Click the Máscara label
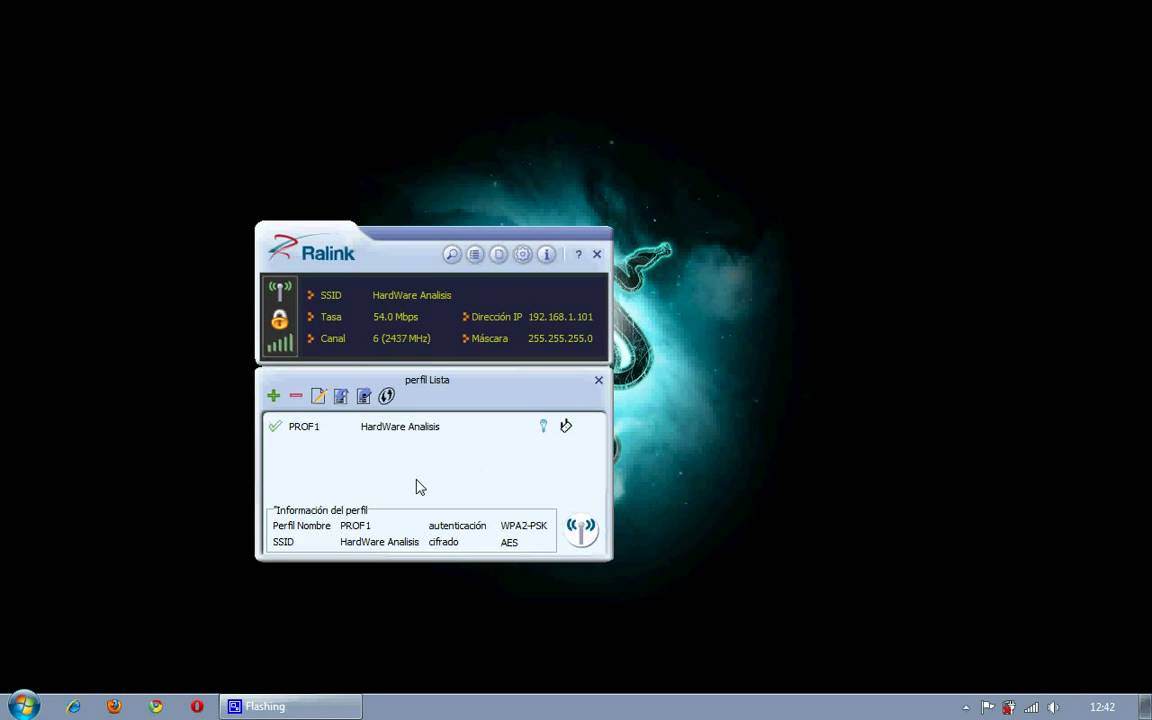Viewport: 1152px width, 720px height. (489, 339)
